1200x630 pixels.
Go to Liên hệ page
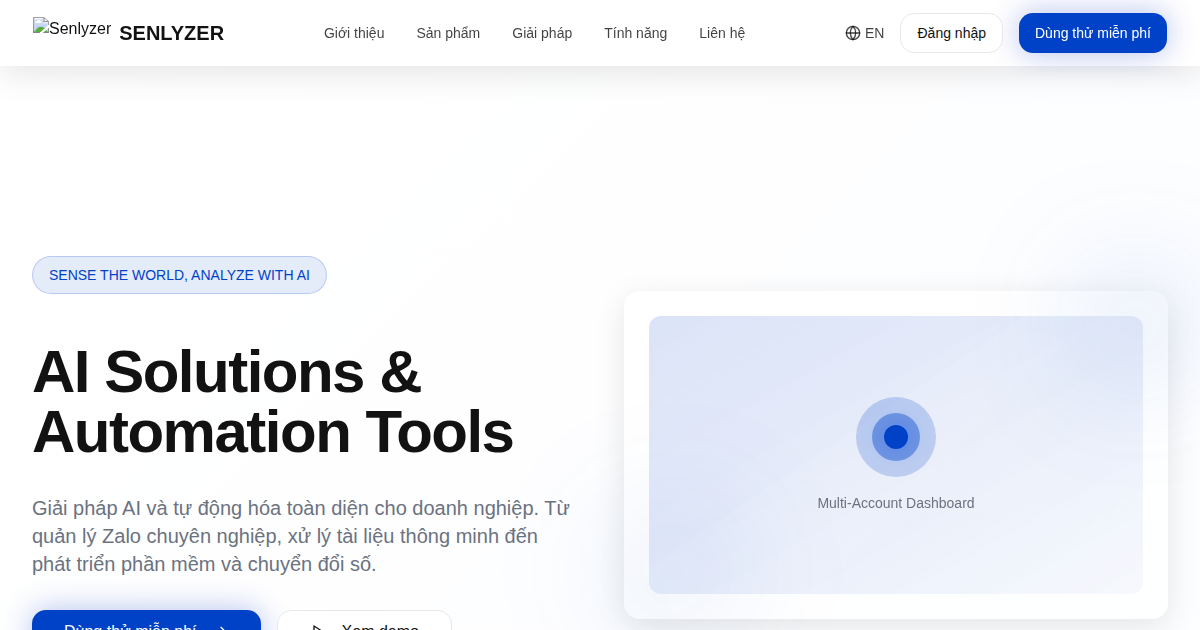[x=722, y=33]
